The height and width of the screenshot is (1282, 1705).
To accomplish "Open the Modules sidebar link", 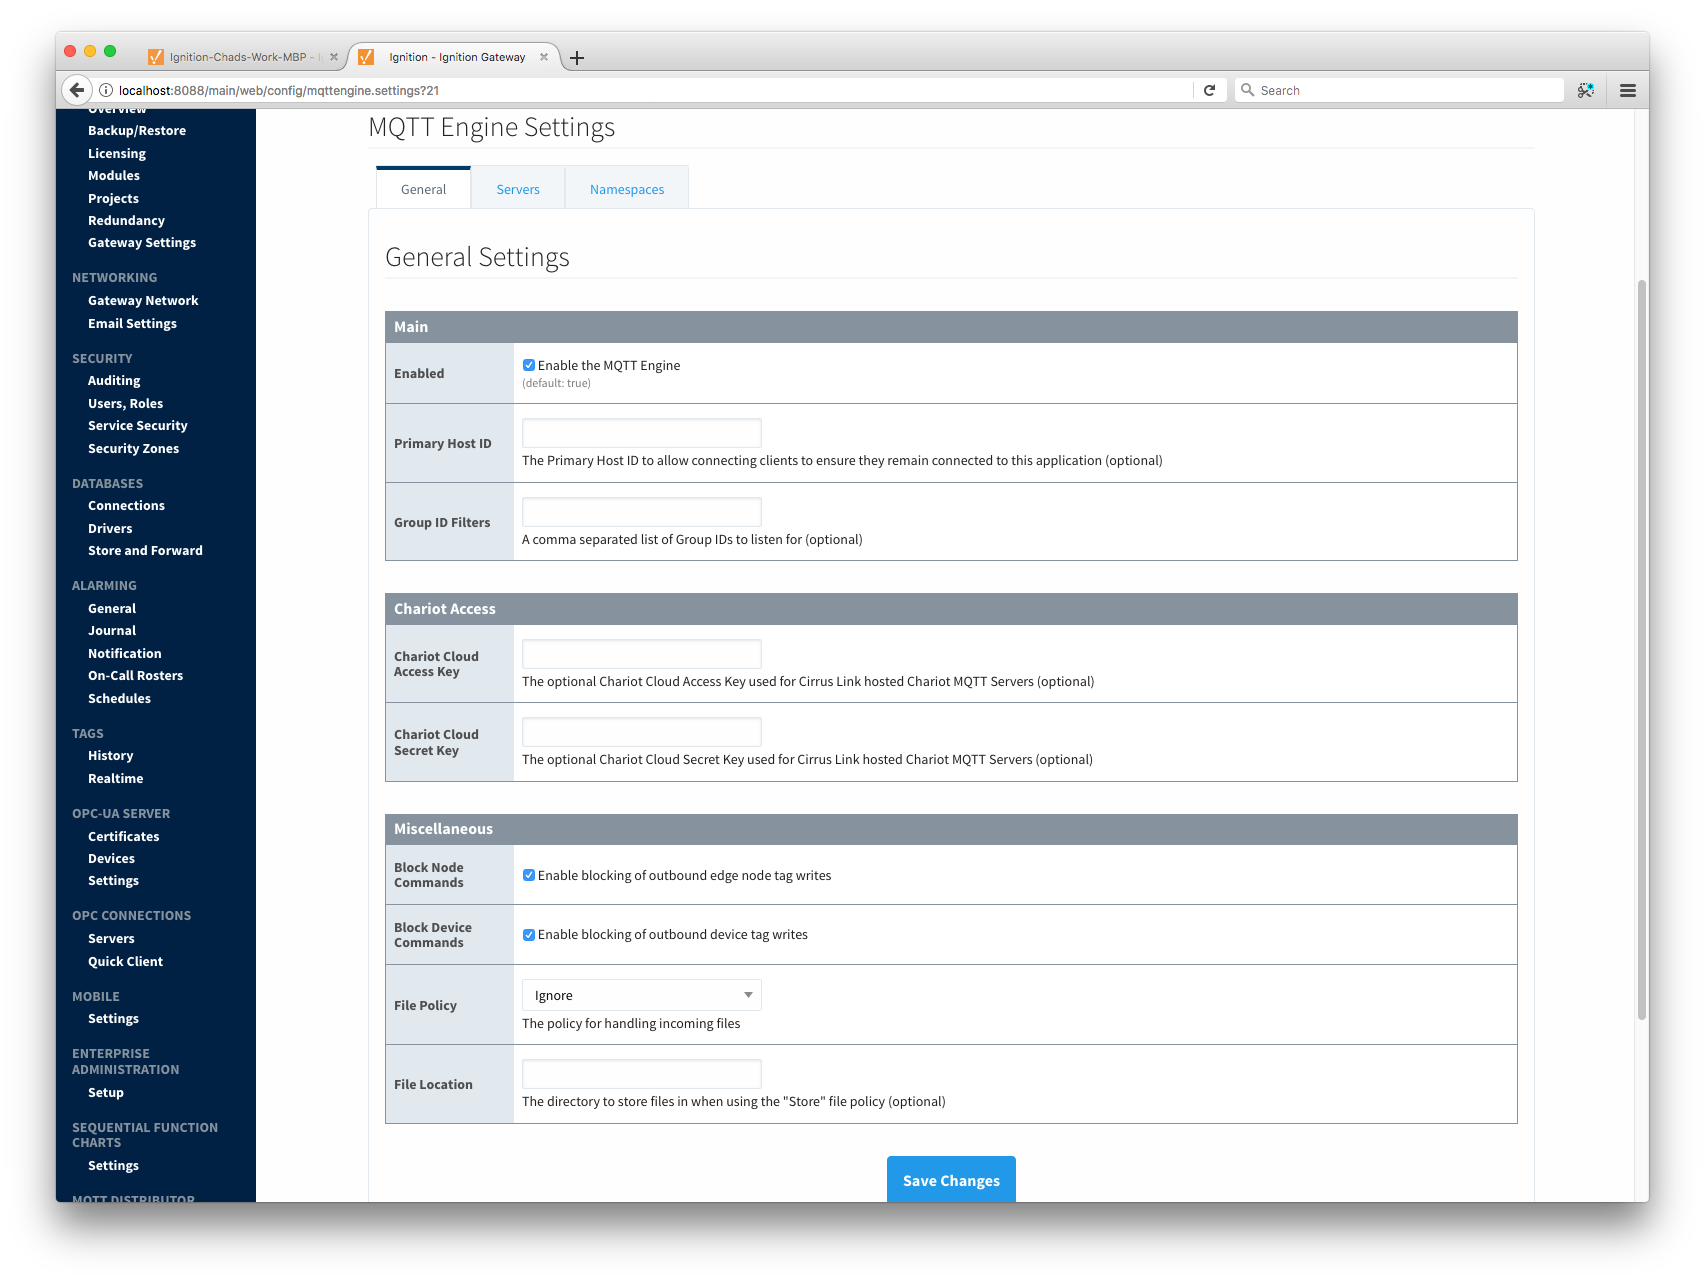I will point(114,176).
